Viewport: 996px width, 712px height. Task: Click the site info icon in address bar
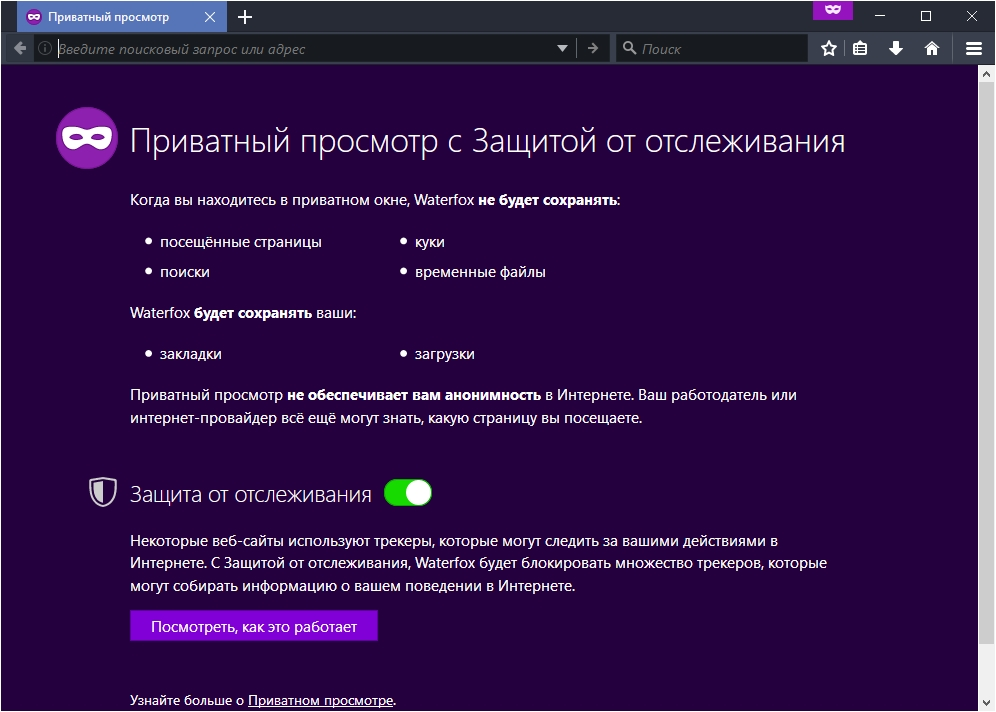pyautogui.click(x=44, y=48)
